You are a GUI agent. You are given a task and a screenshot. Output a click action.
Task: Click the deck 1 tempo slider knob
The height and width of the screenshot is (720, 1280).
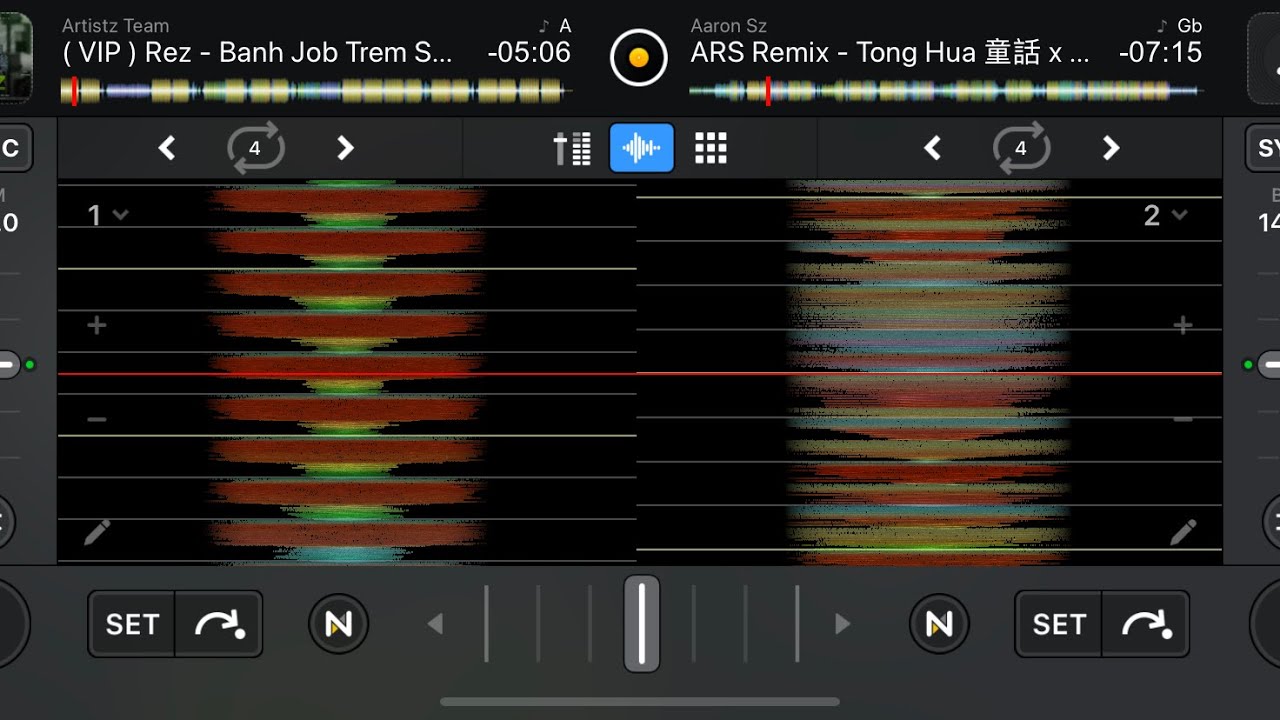click(x=8, y=364)
